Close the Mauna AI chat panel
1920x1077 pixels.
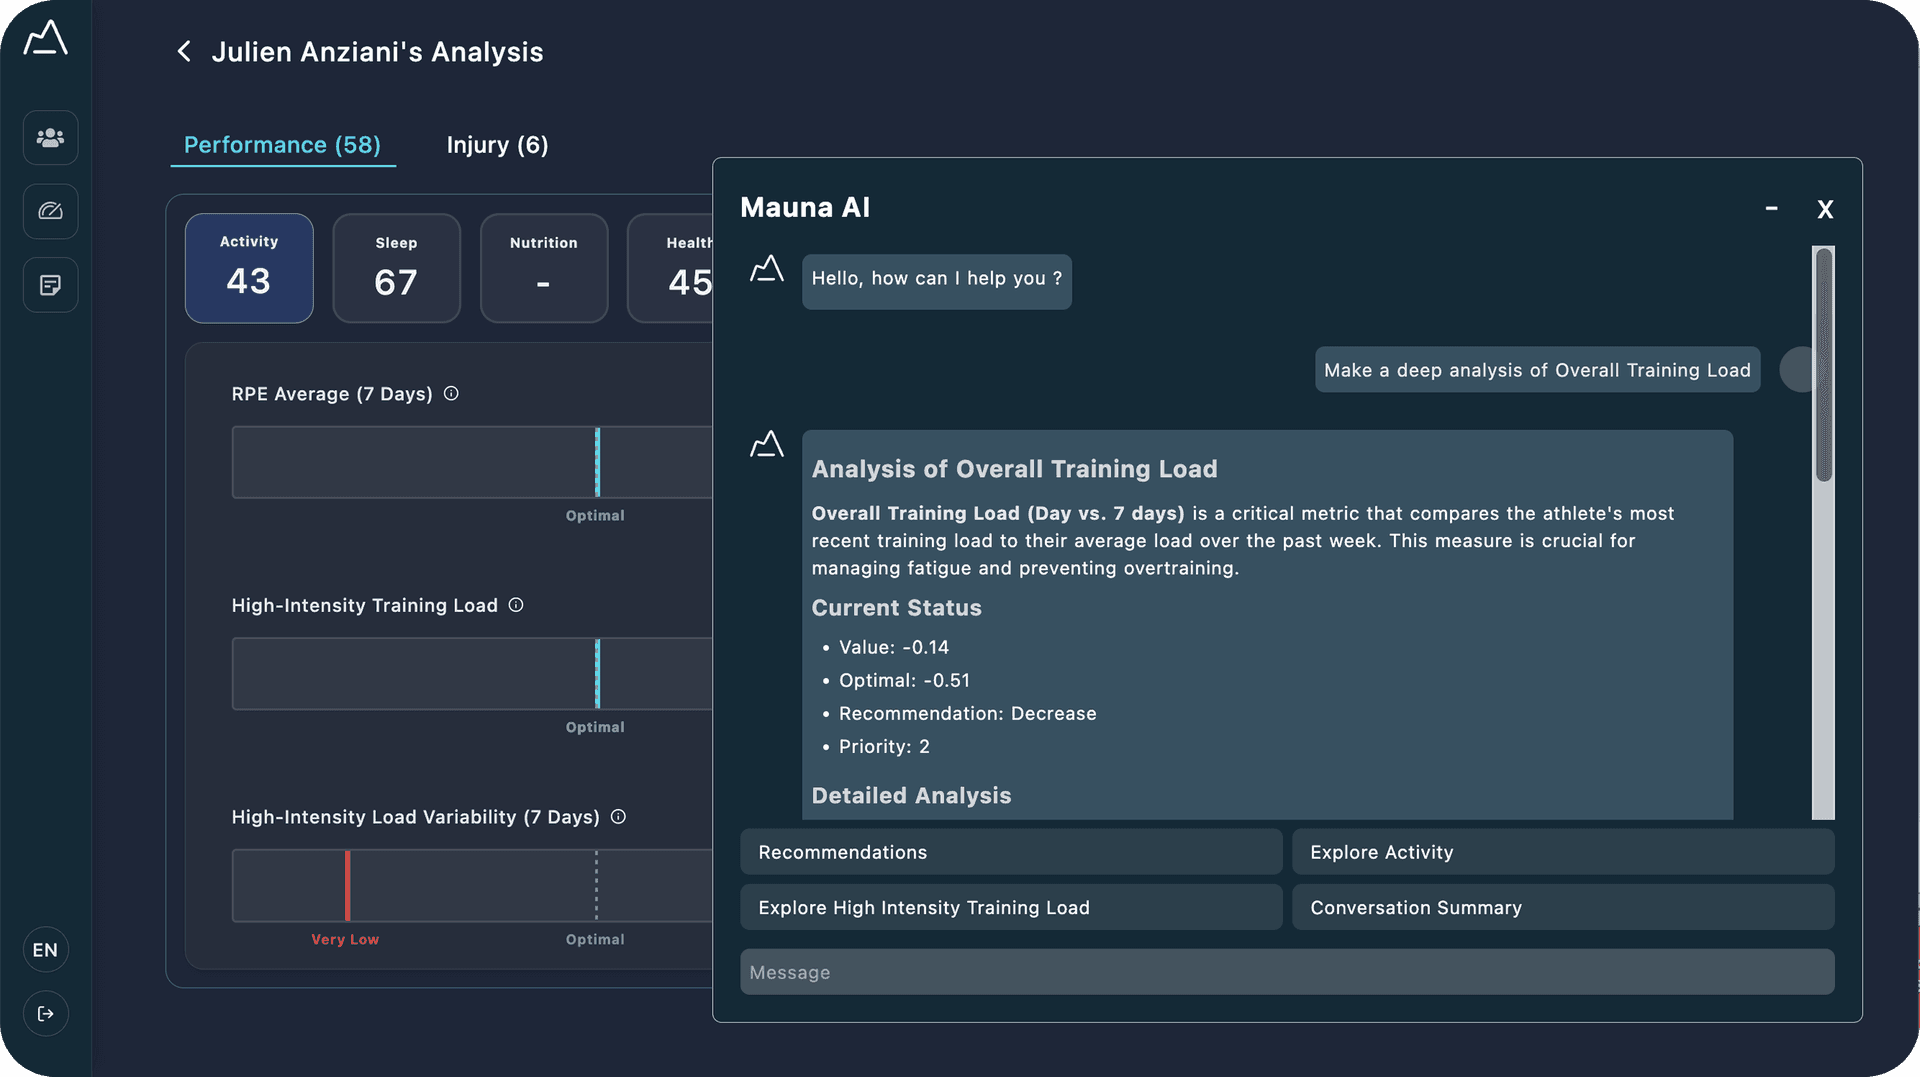coord(1825,209)
